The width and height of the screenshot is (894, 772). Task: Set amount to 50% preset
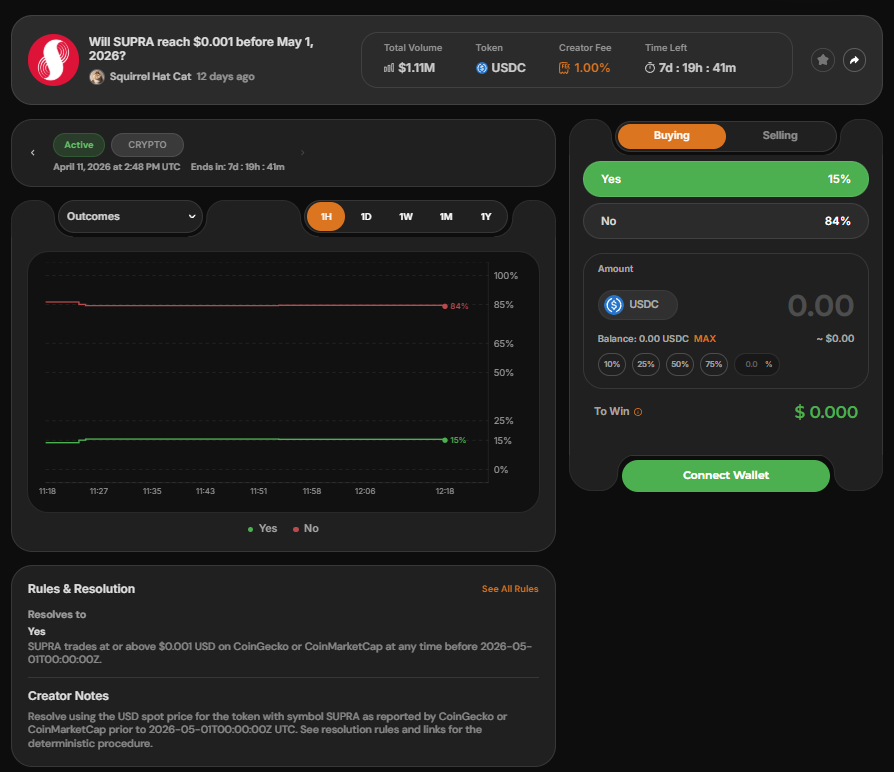680,364
